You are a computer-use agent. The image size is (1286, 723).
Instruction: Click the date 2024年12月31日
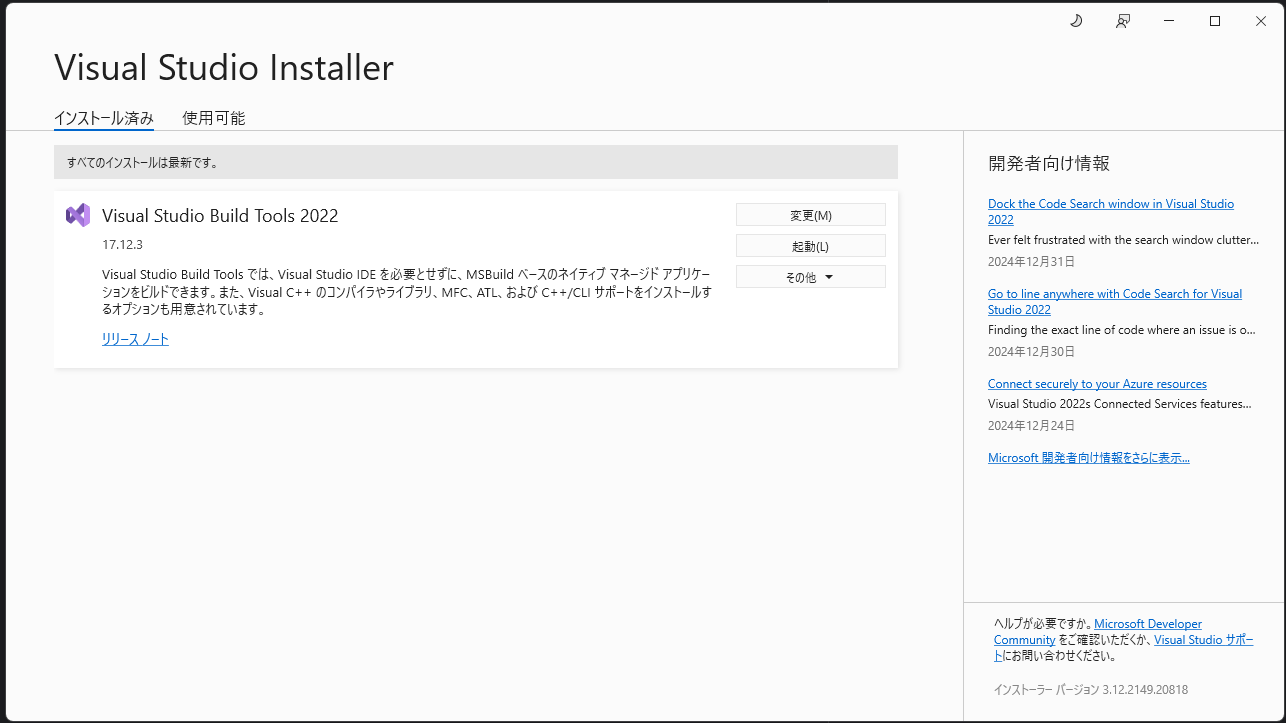tap(1031, 262)
